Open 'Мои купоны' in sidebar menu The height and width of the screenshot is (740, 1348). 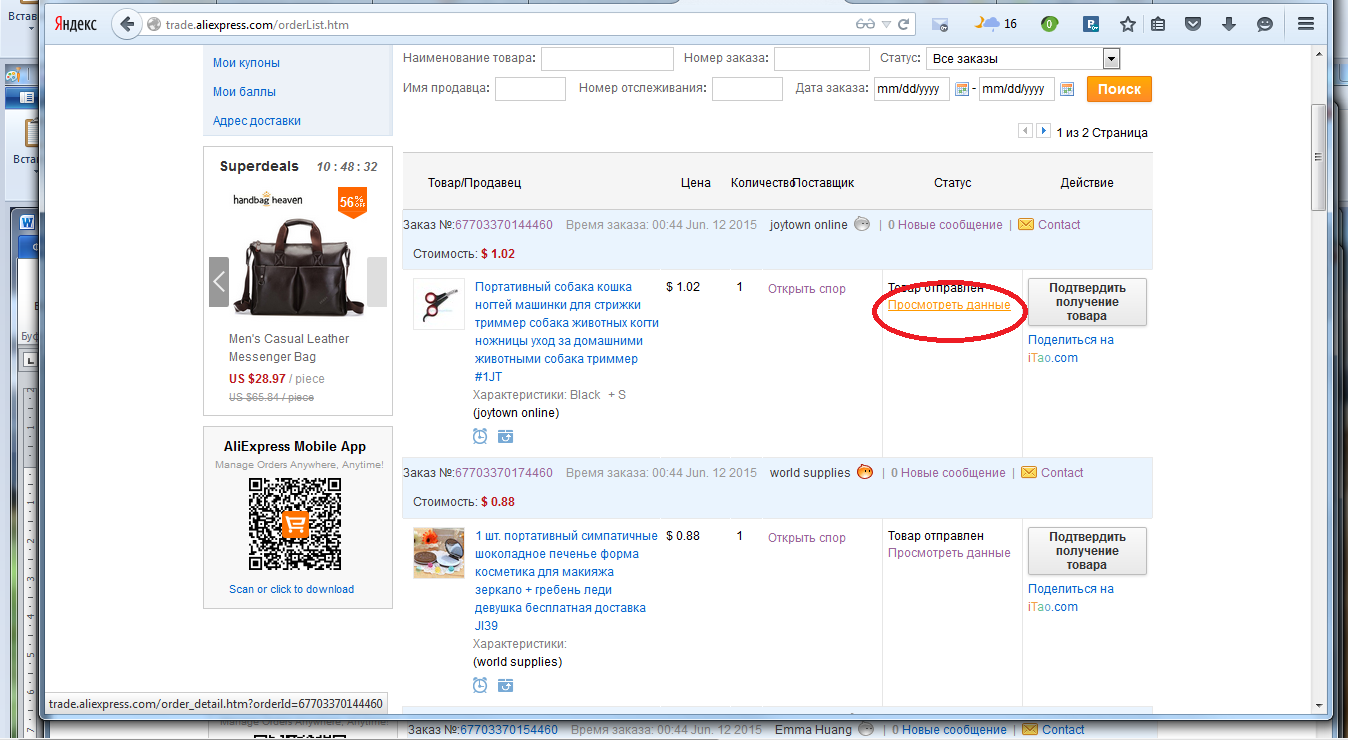click(x=246, y=63)
